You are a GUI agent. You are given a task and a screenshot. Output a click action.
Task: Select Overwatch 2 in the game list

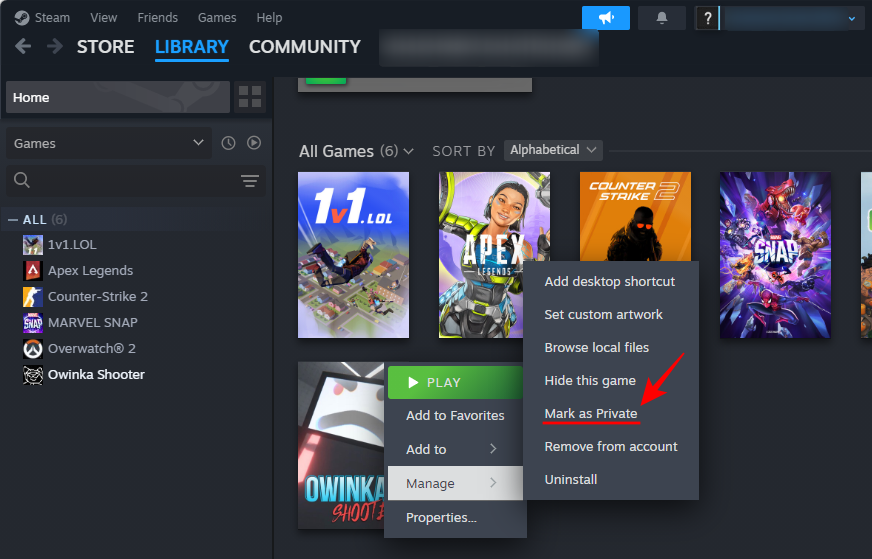click(x=92, y=348)
